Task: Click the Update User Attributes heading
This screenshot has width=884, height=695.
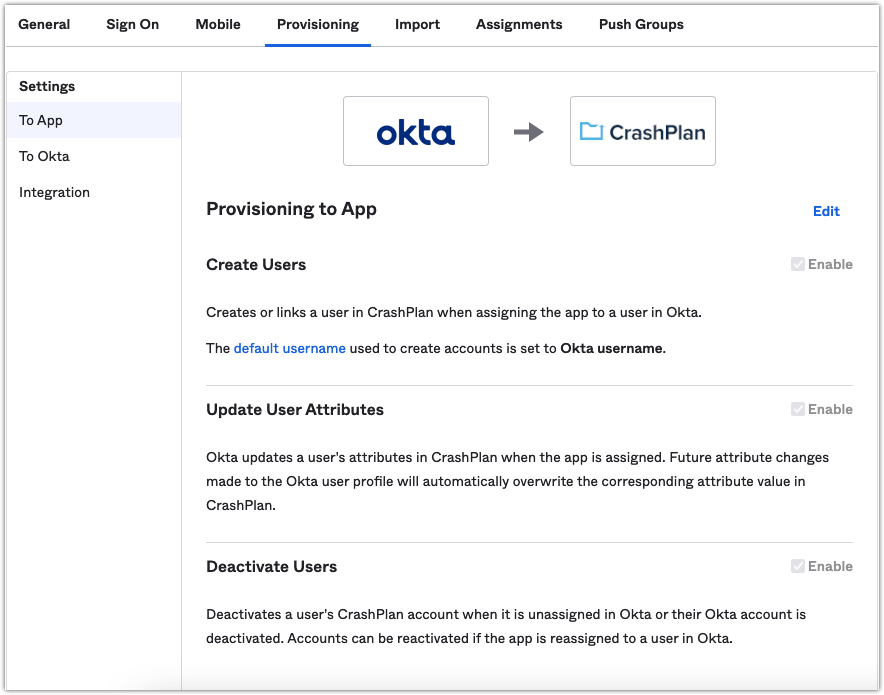Action: click(x=295, y=410)
